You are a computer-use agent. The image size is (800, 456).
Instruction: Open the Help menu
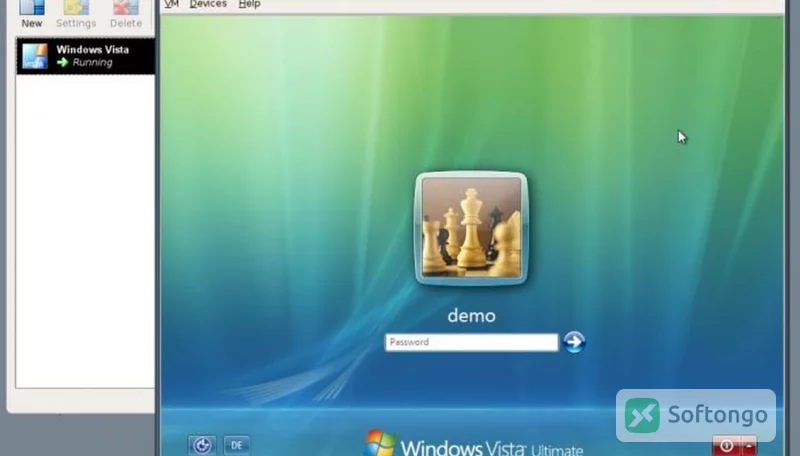pyautogui.click(x=249, y=4)
